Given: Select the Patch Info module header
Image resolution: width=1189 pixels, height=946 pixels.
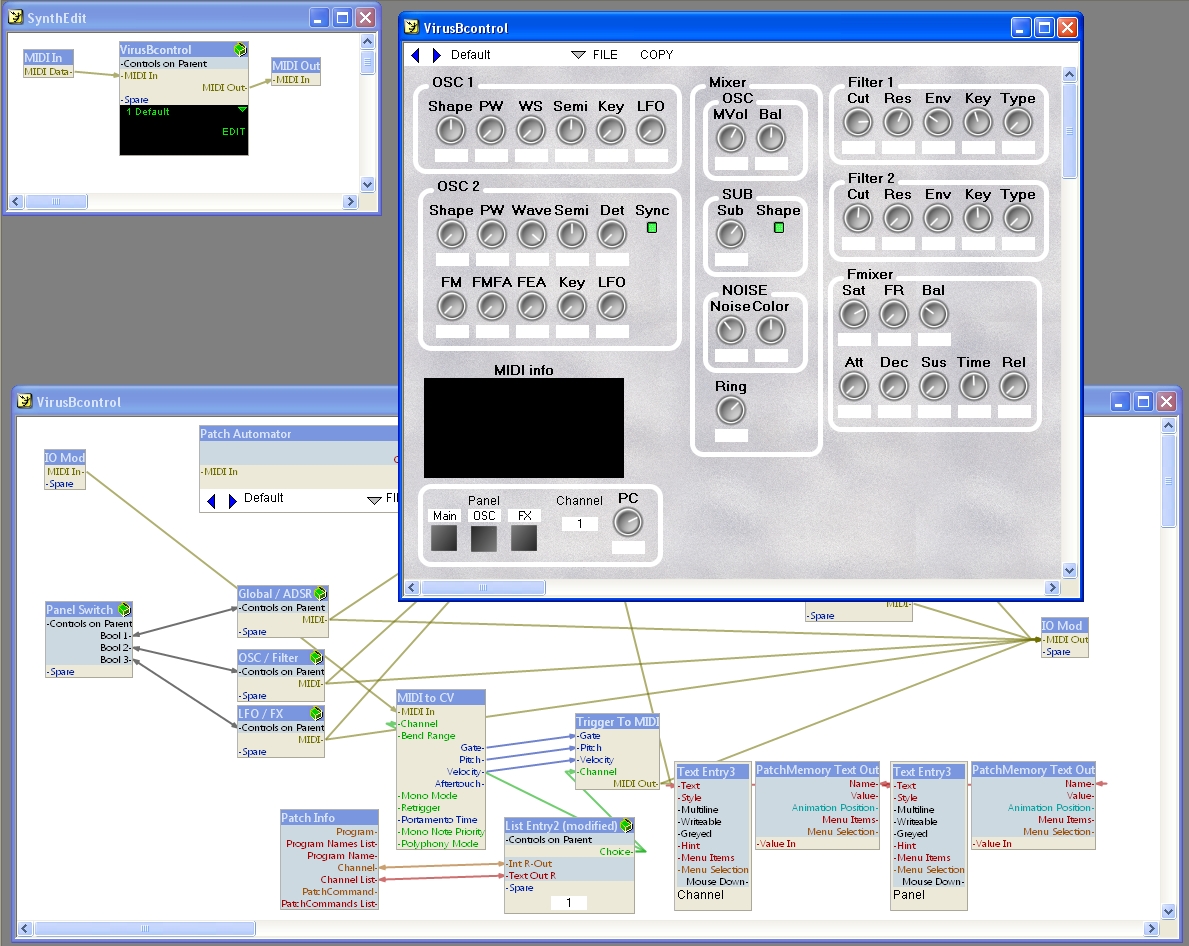Looking at the screenshot, I should click(x=329, y=817).
